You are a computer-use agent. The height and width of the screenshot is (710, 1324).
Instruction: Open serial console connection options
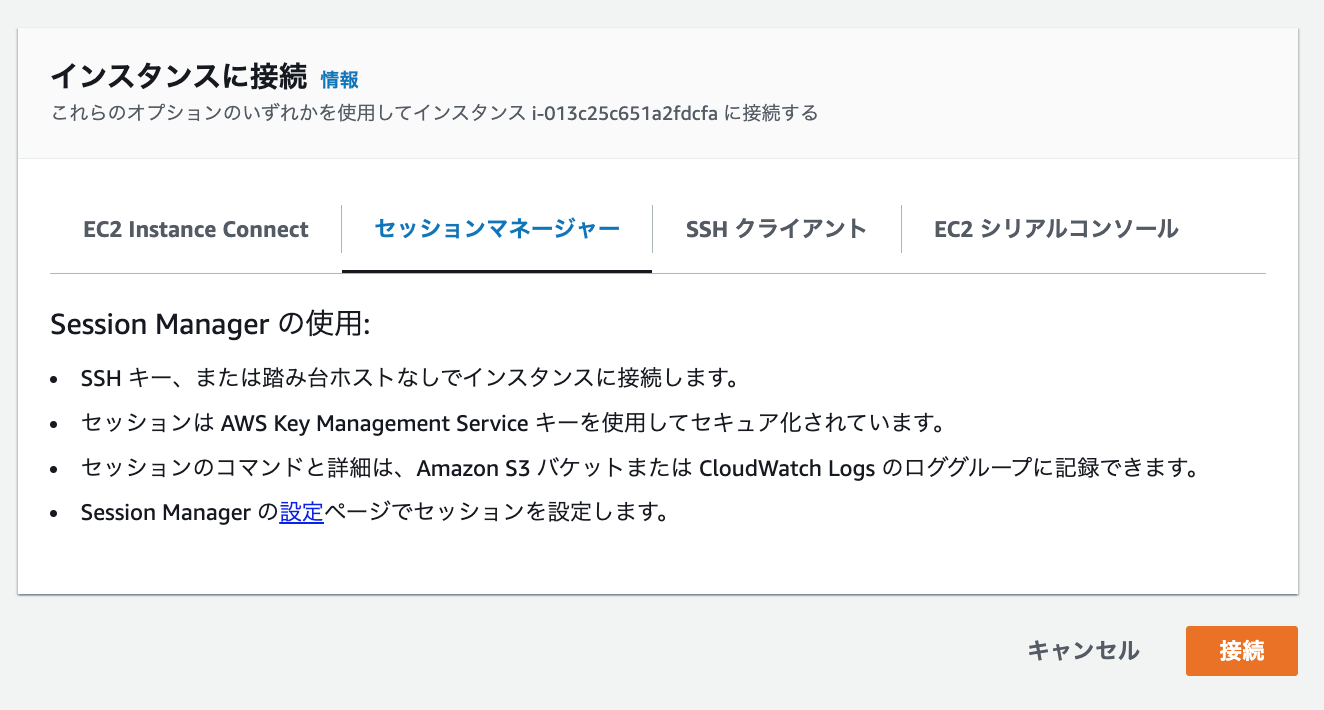(1055, 229)
